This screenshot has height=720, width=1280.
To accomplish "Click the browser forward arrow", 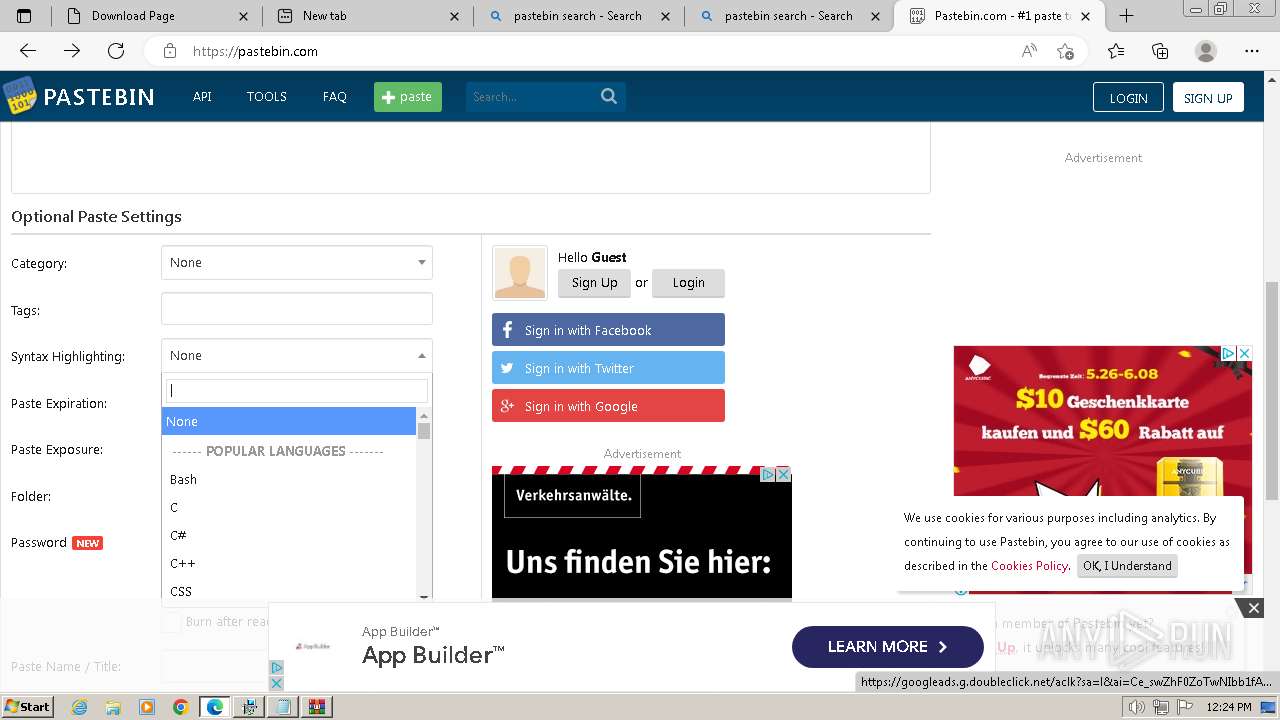I will 72,51.
